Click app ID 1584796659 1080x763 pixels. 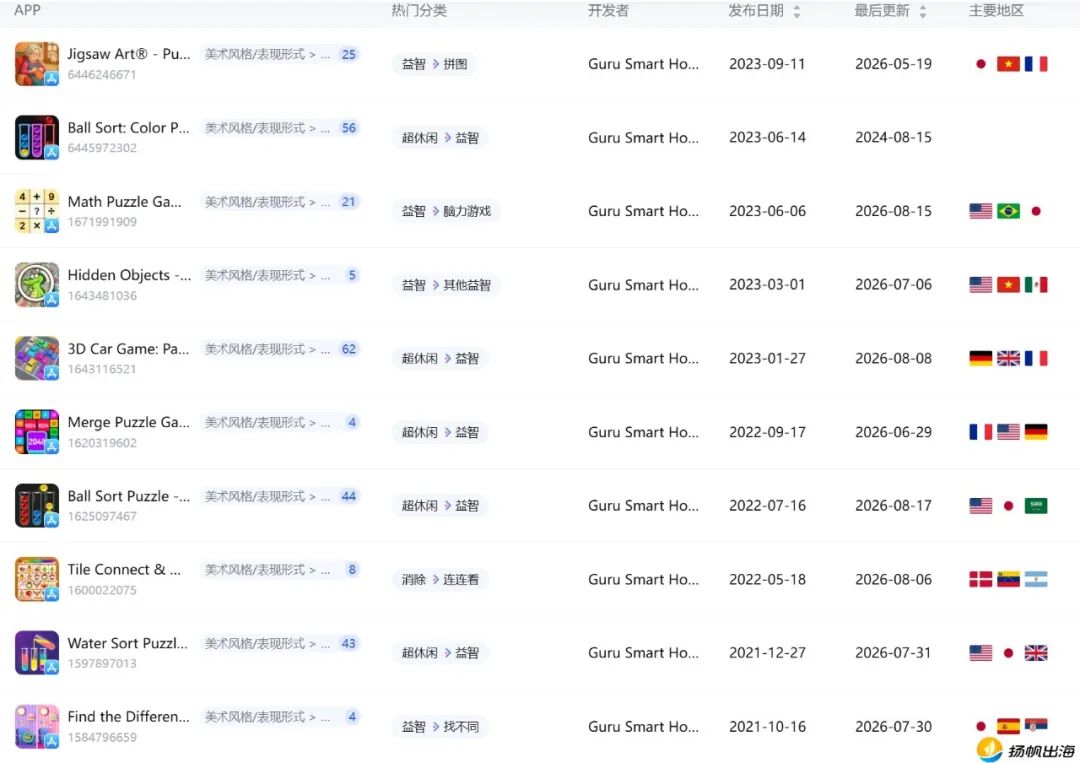[102, 738]
